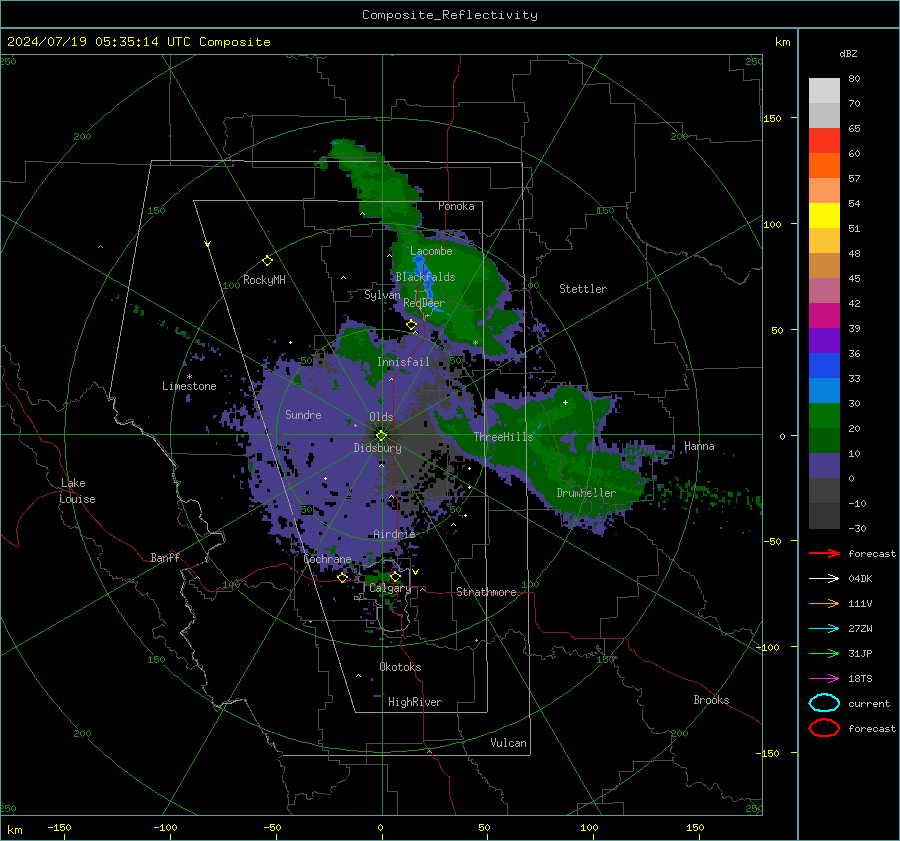Click the Vulcan city label
900x841 pixels.
tap(509, 743)
